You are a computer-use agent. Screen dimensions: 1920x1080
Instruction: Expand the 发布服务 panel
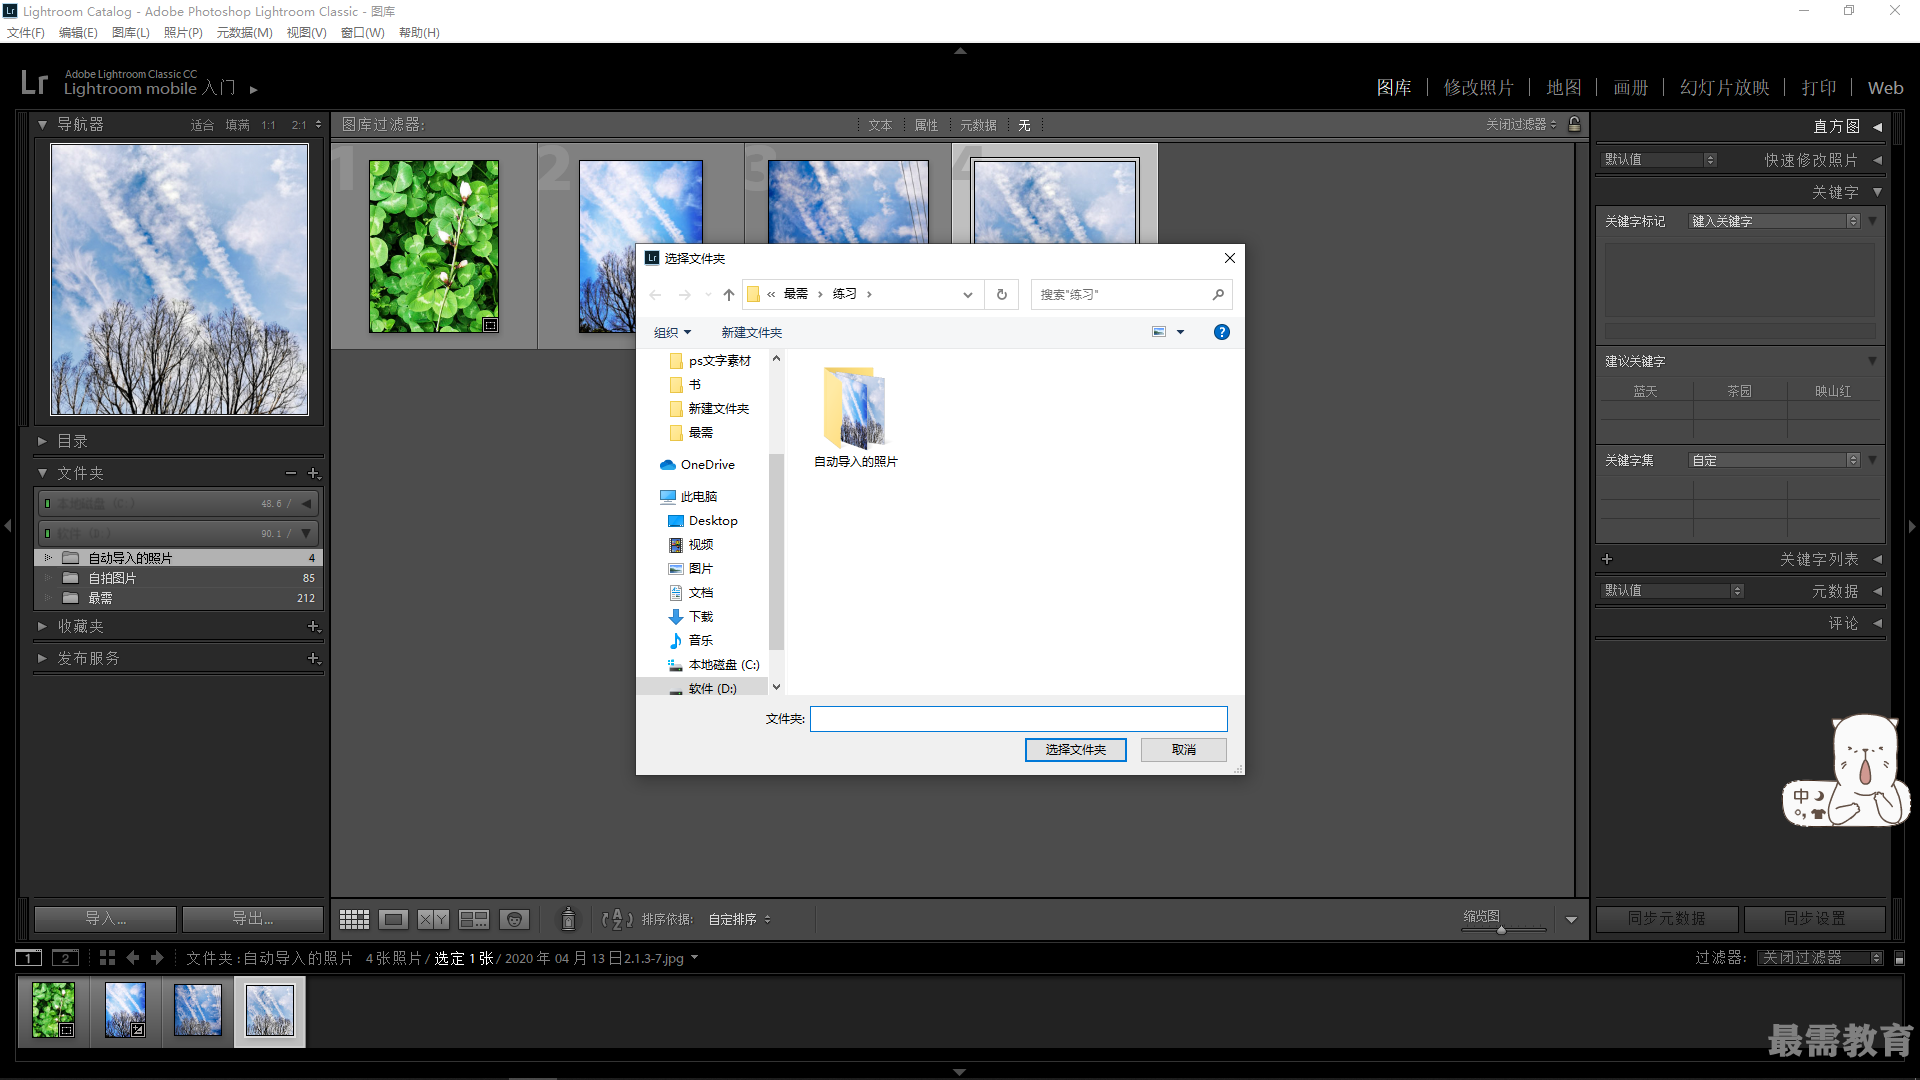point(43,658)
